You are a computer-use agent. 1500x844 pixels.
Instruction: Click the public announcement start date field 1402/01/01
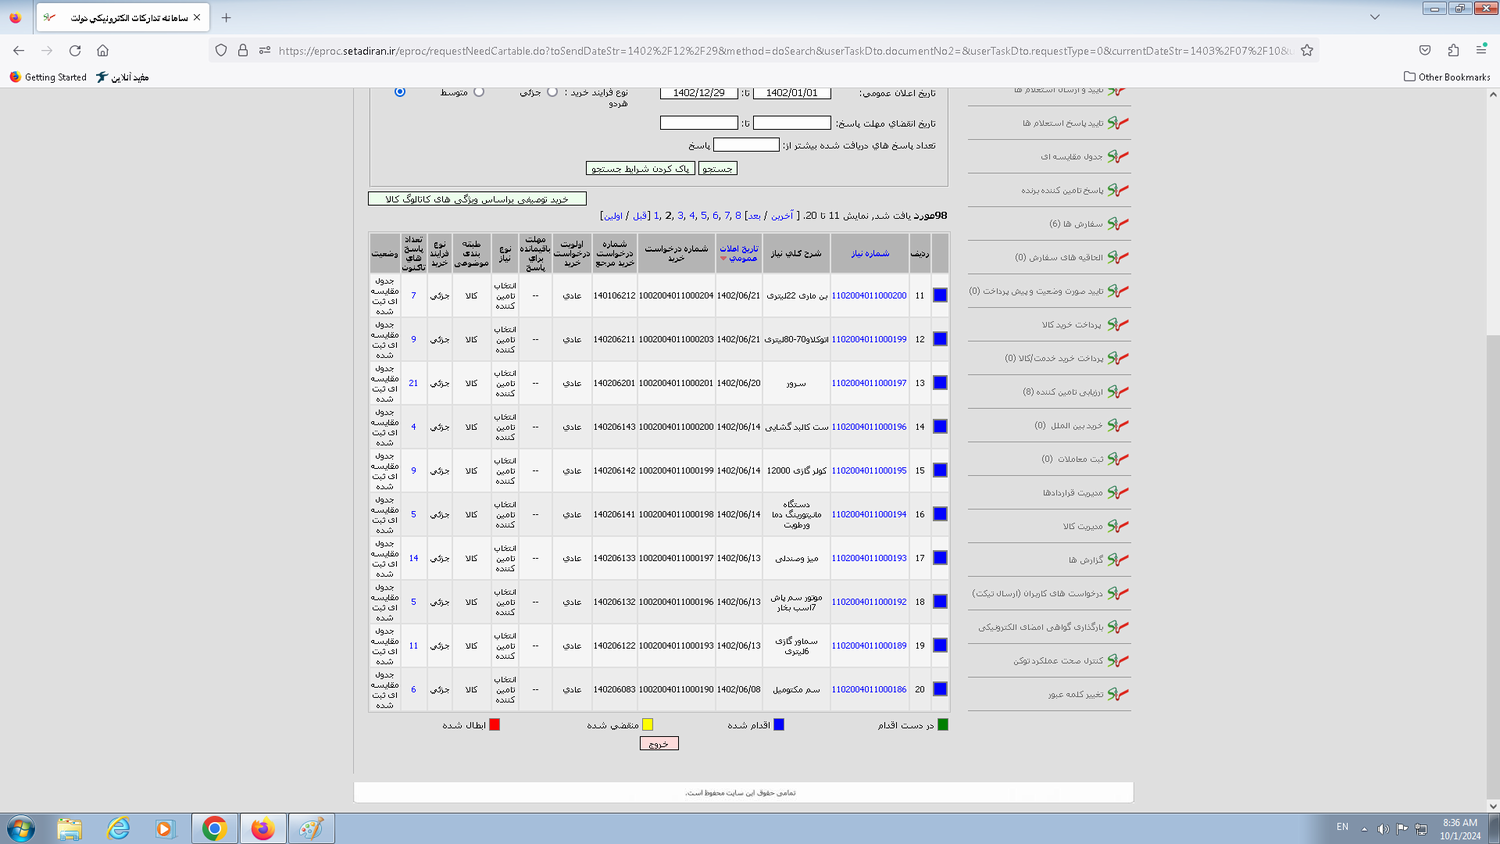click(792, 93)
